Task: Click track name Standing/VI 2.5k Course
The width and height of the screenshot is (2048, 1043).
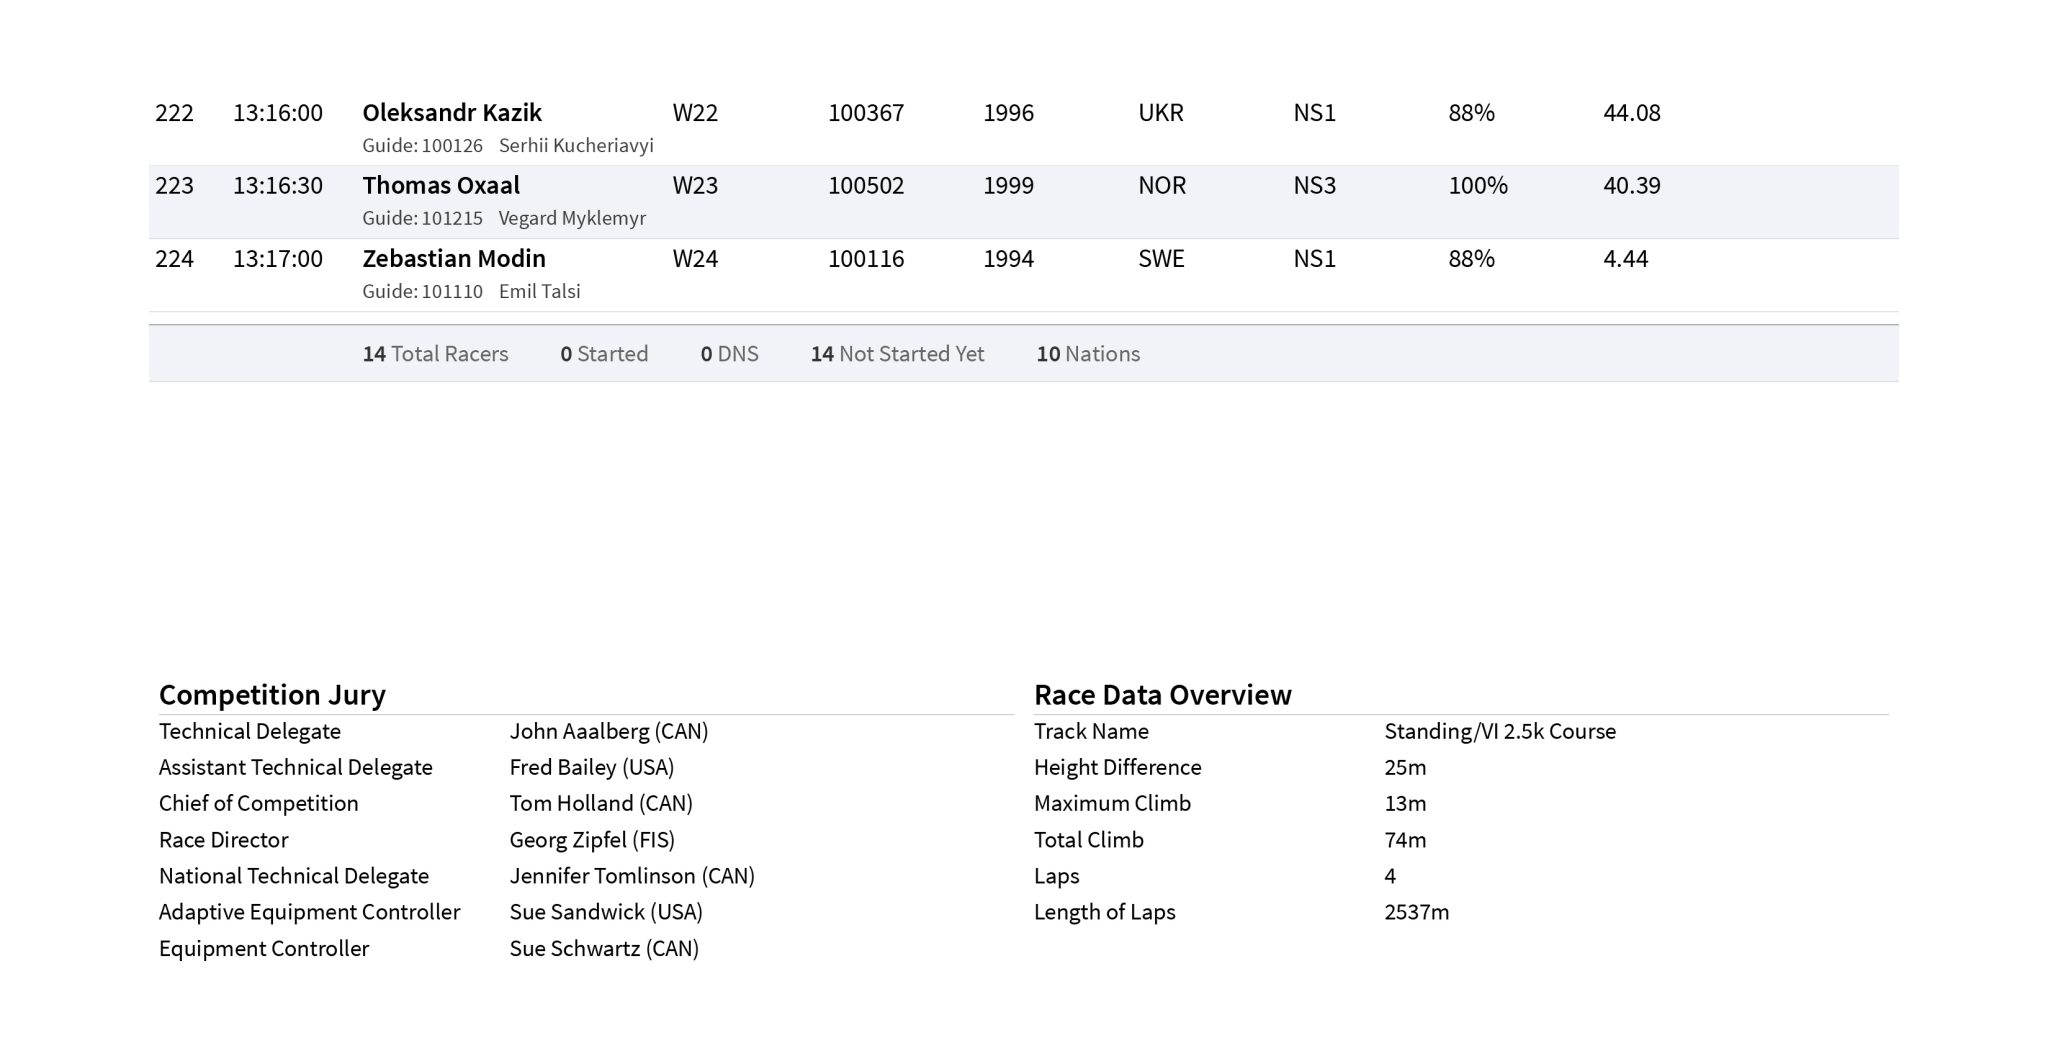Action: 1499,732
